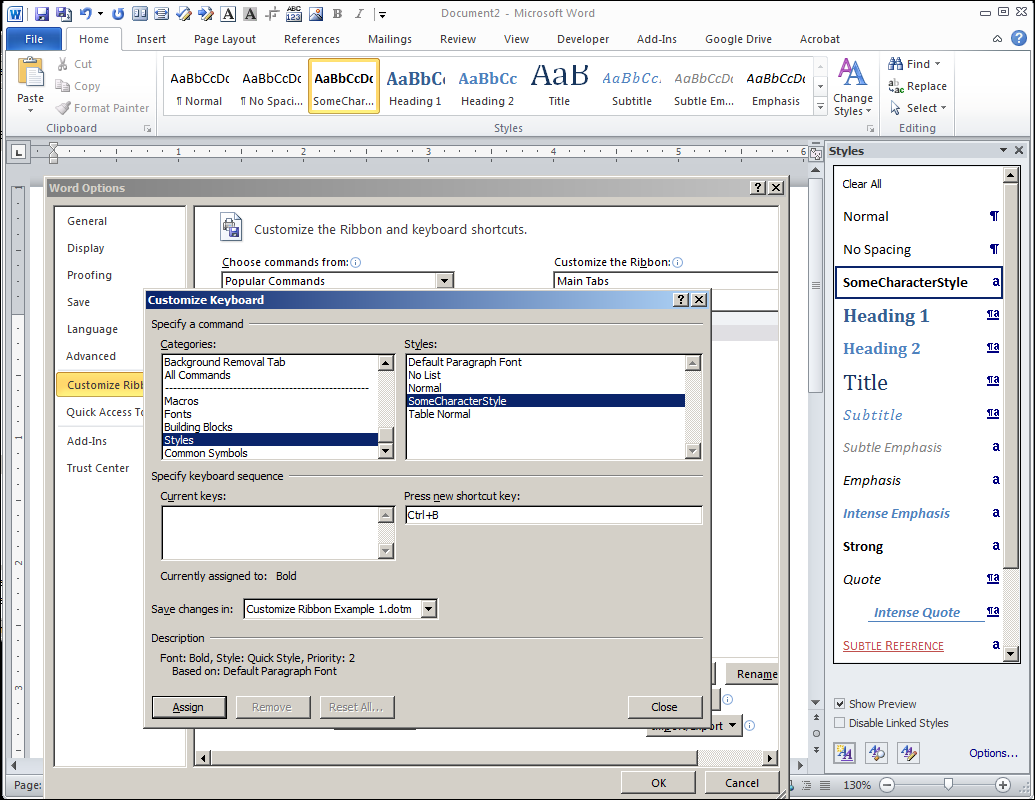
Task: Open the Select dropdown in Editing group
Action: click(918, 108)
